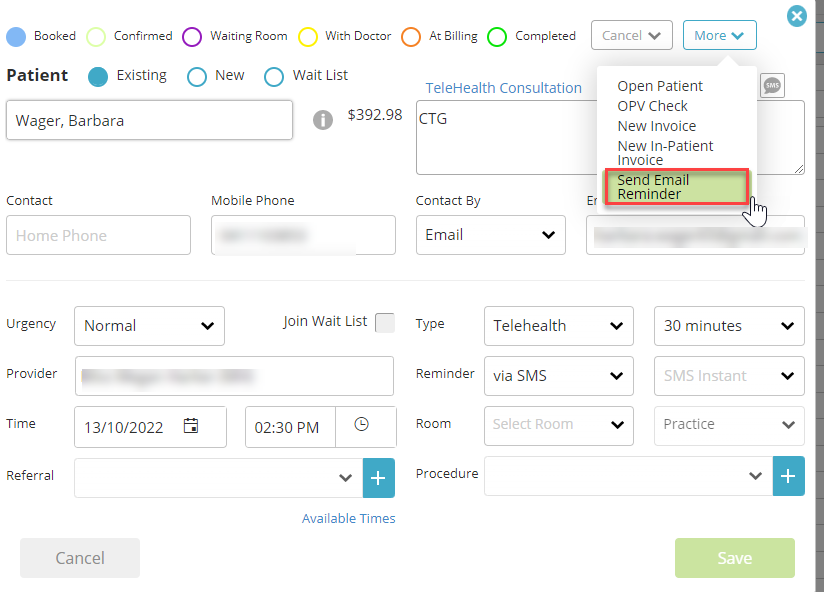Click the green Save button
The image size is (824, 592).
click(735, 558)
